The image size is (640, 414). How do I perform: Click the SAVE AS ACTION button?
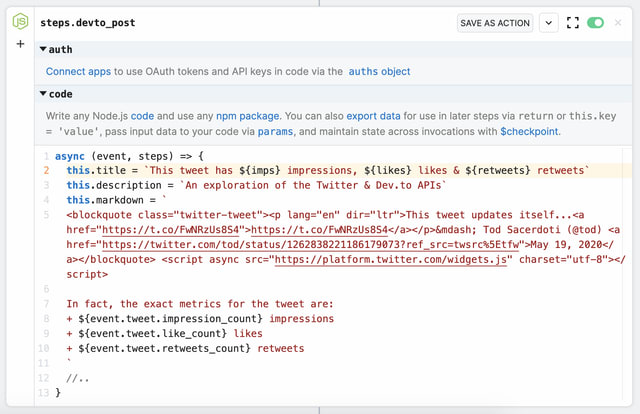[x=495, y=23]
